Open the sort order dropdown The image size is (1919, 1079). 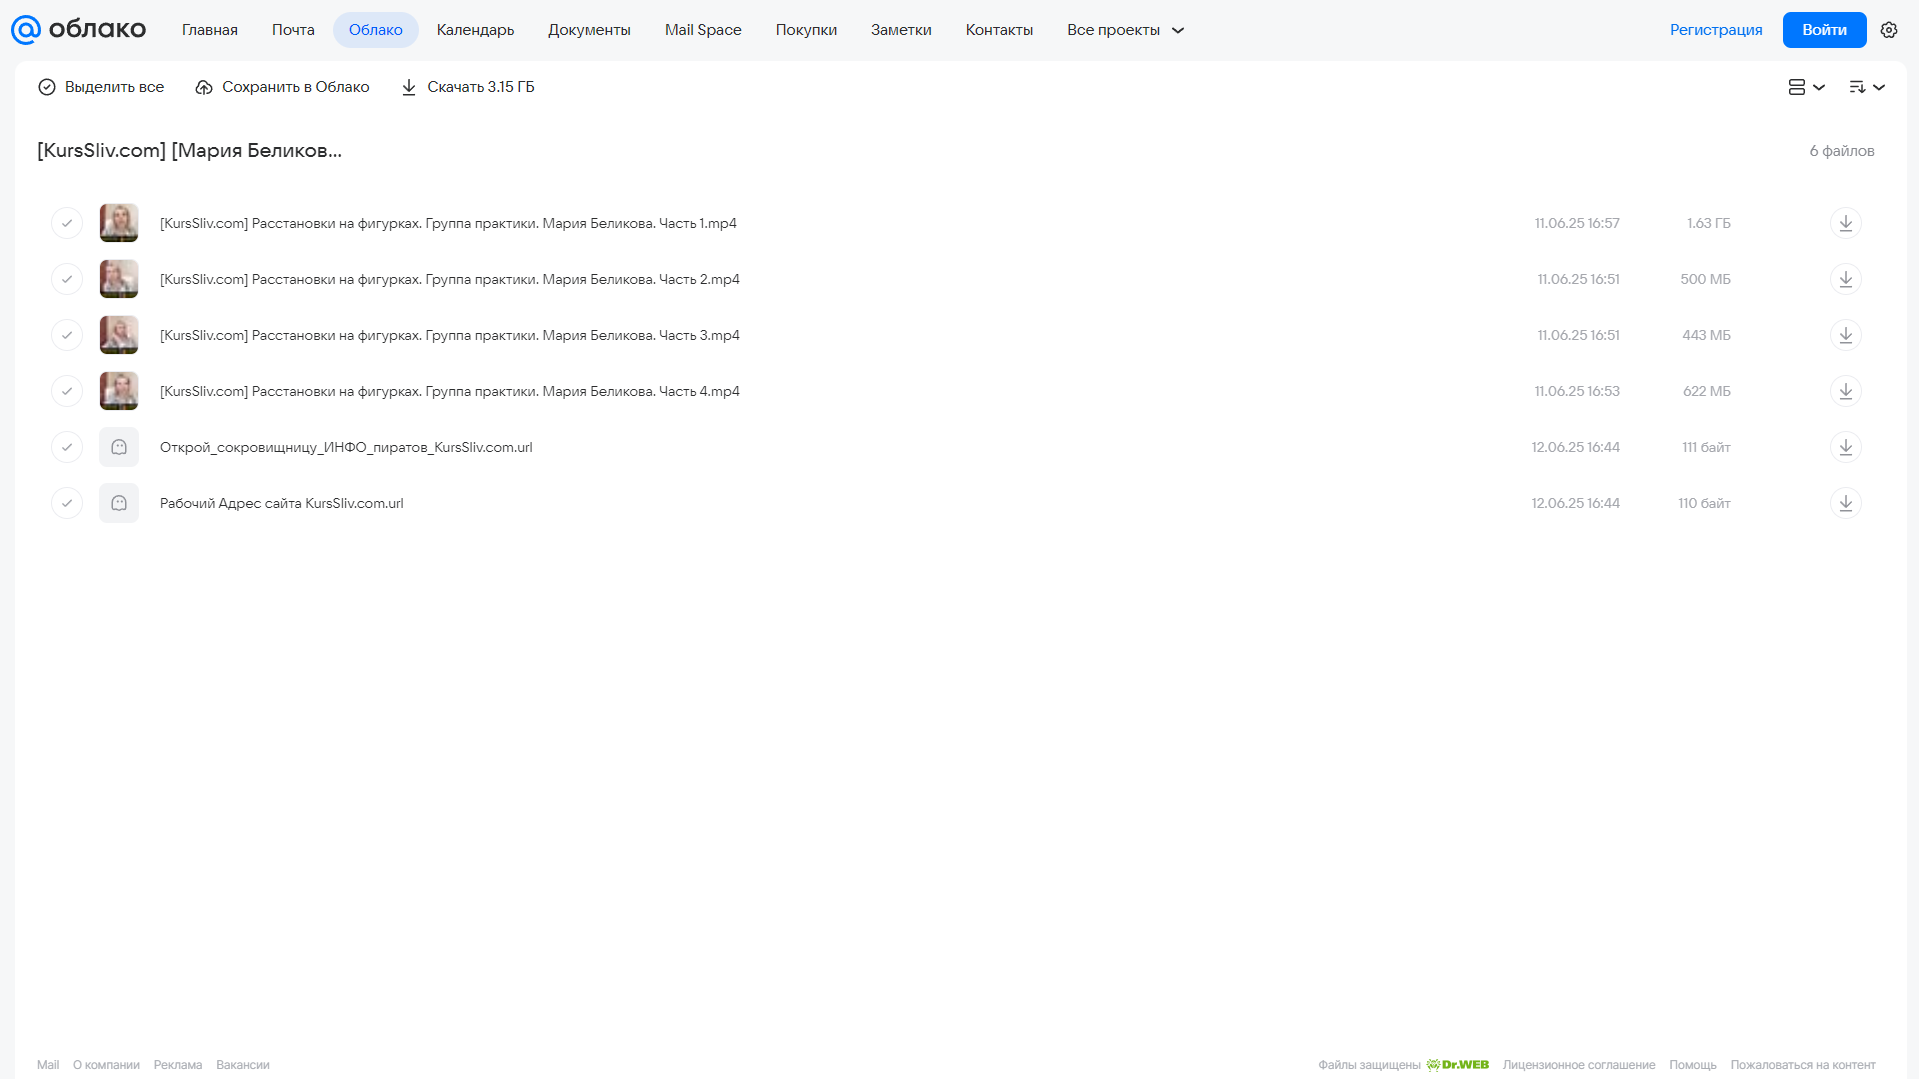(x=1866, y=87)
